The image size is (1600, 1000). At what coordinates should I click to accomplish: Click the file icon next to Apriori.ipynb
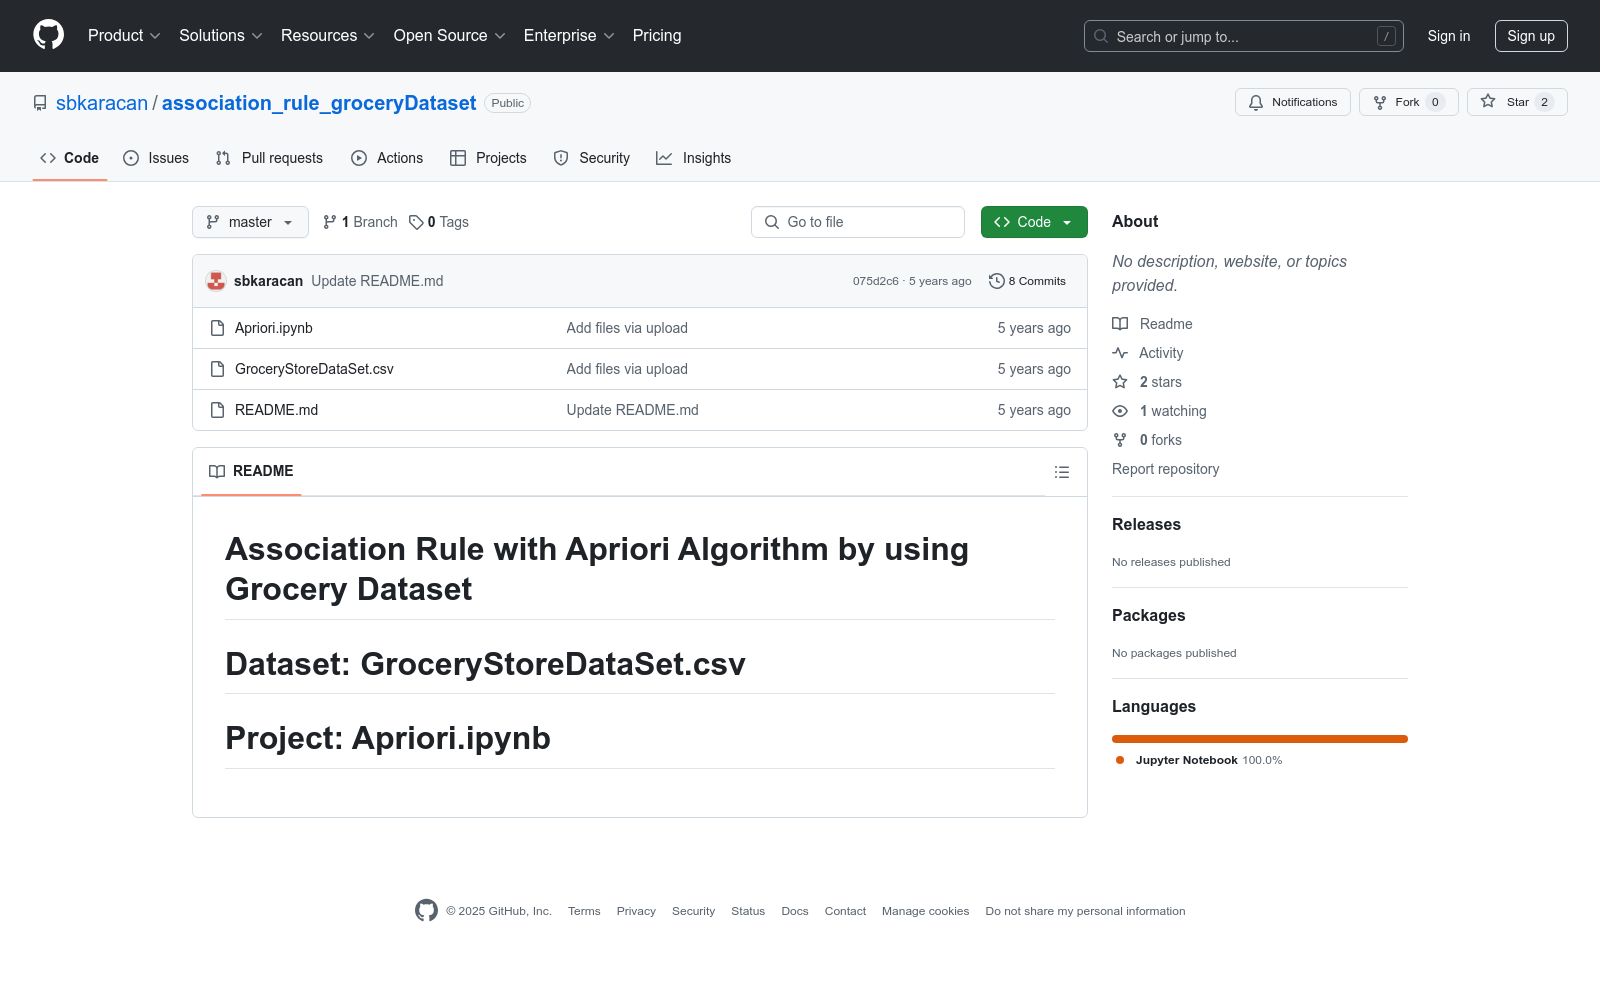217,328
